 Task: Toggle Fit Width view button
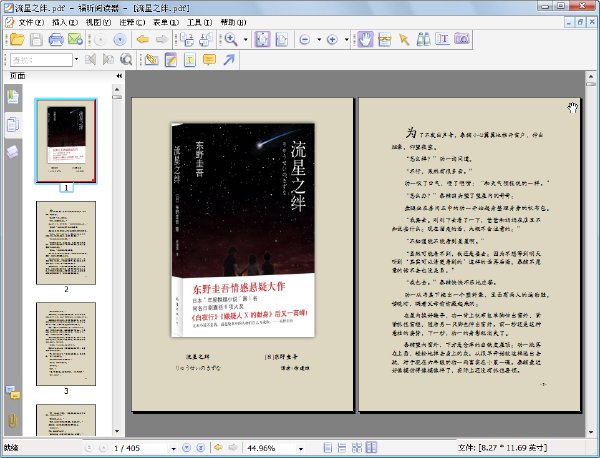(281, 39)
